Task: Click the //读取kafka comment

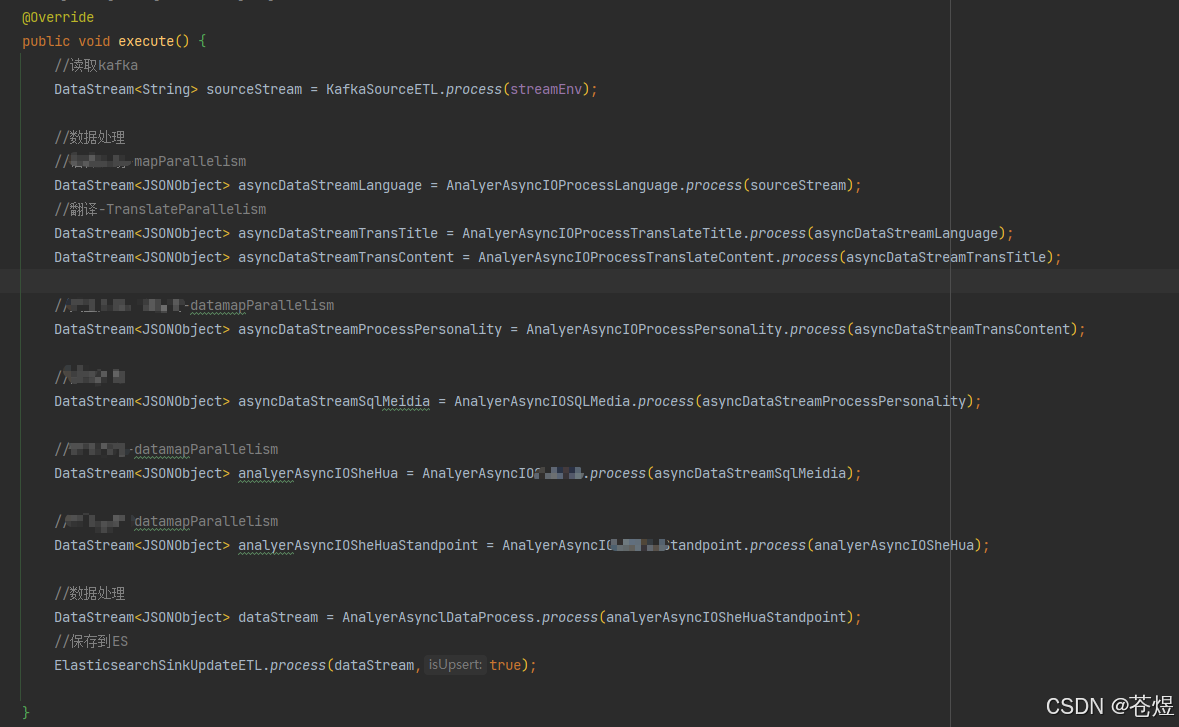Action: [x=96, y=65]
